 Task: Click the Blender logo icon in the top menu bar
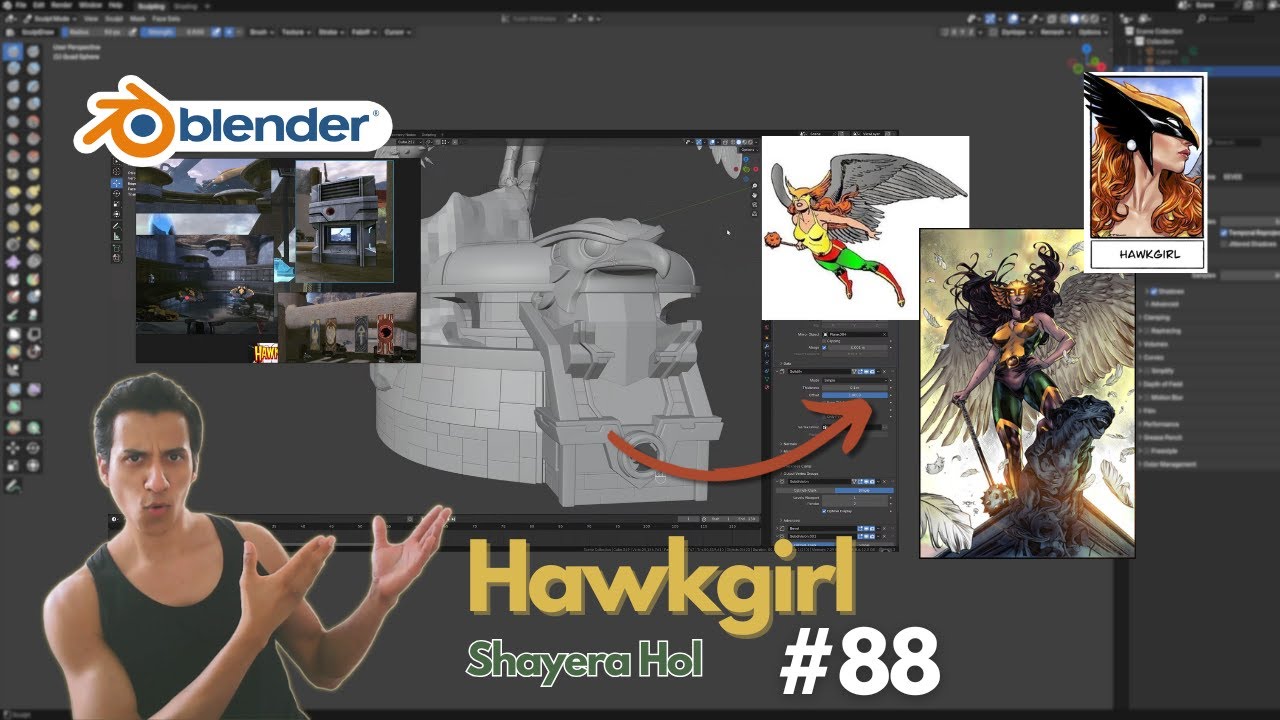click(7, 6)
